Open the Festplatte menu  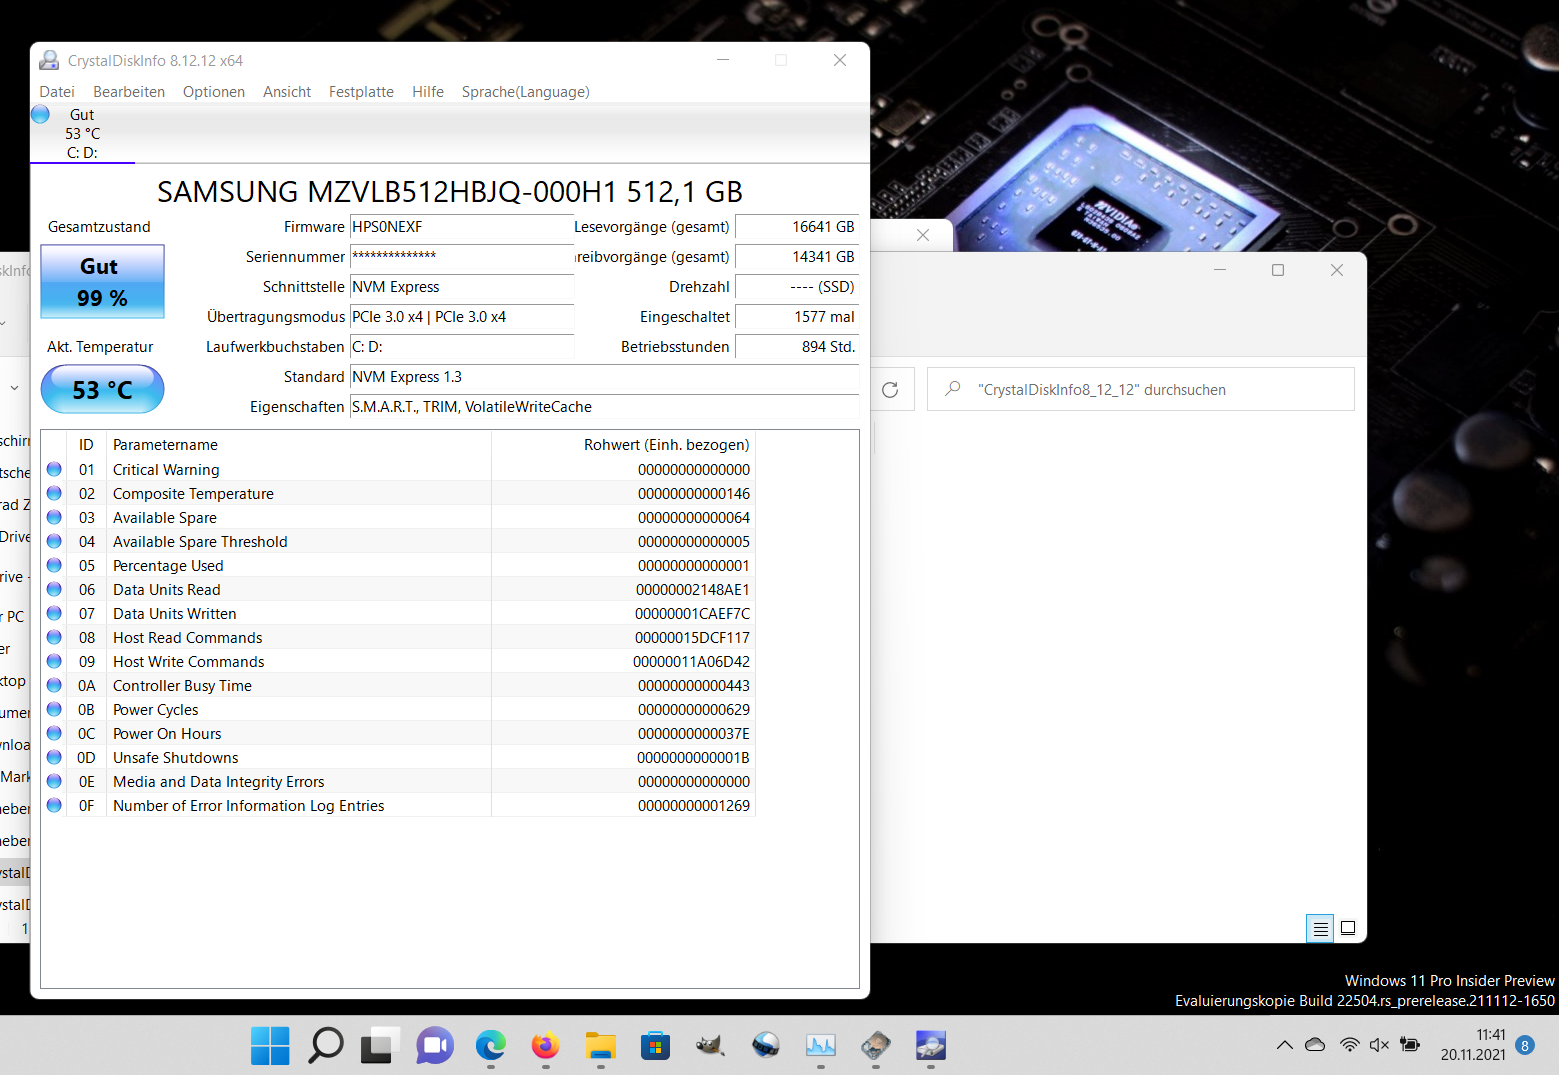coord(361,92)
